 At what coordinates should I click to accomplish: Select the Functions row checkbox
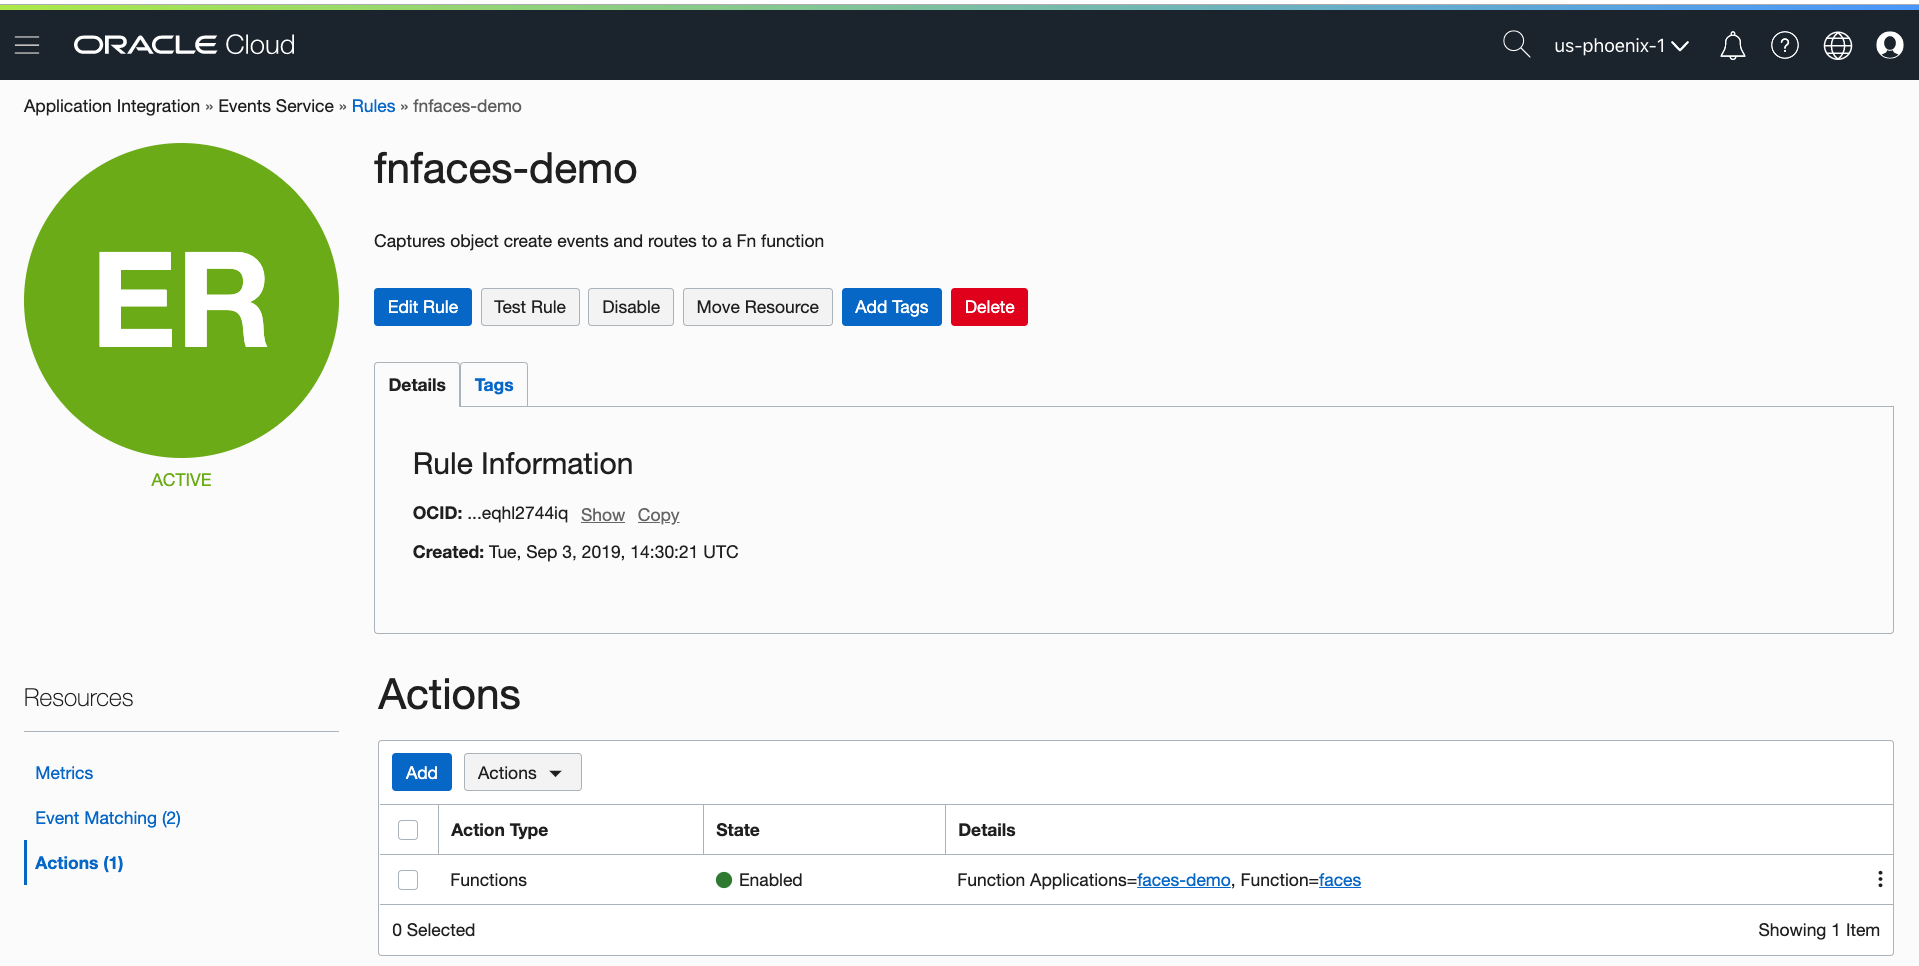click(408, 880)
